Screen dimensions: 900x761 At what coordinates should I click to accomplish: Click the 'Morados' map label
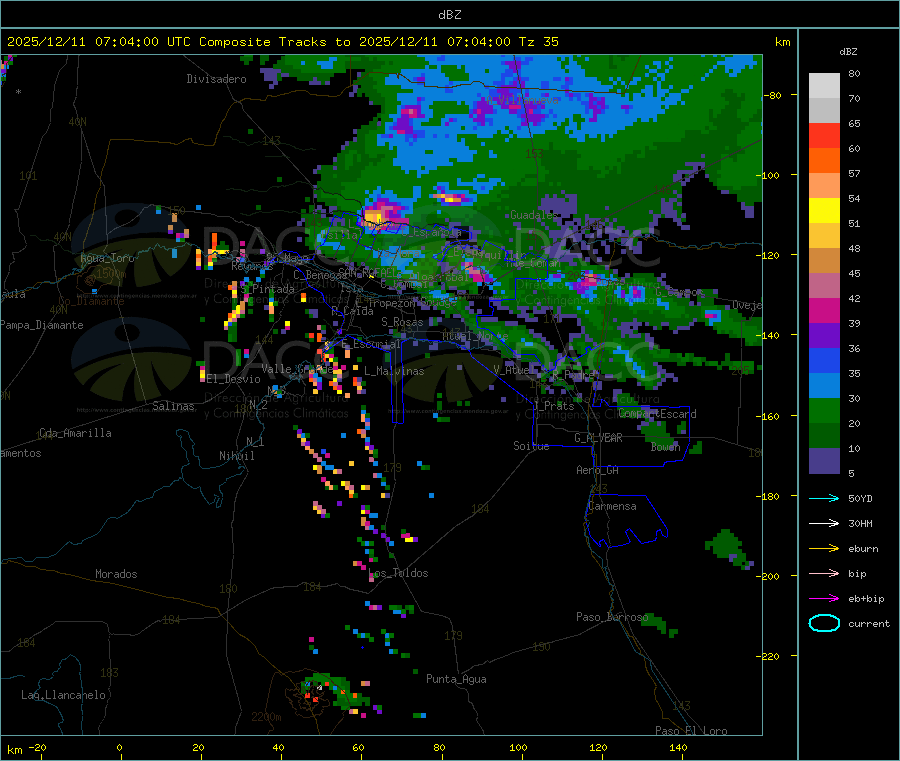pyautogui.click(x=116, y=574)
